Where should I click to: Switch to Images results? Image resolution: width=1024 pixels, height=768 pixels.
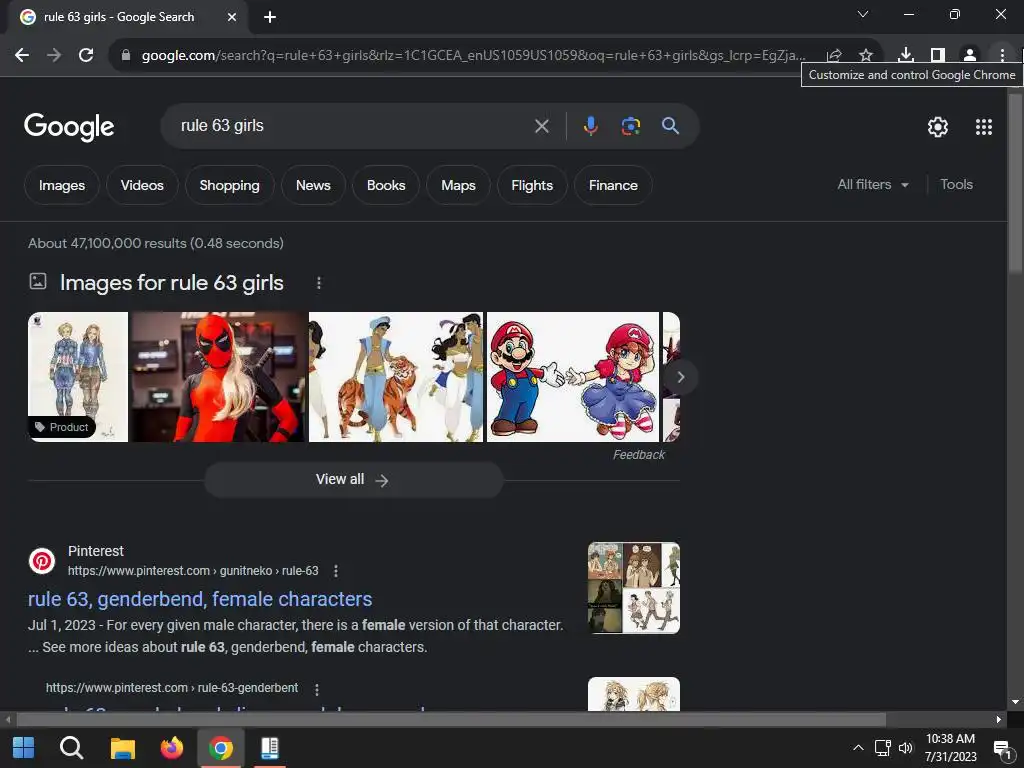click(62, 185)
